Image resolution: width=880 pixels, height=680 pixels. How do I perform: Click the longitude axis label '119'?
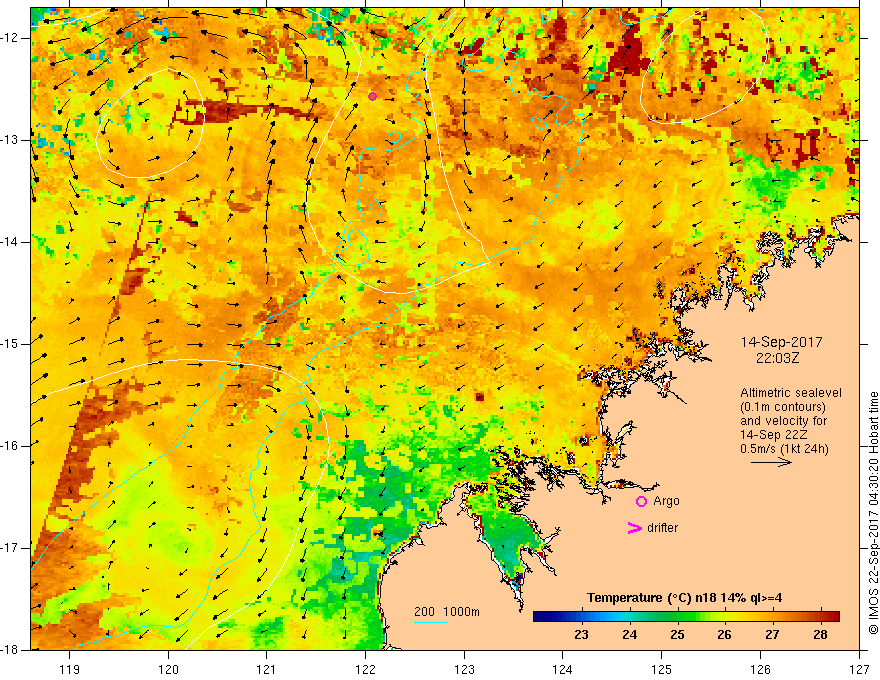[x=70, y=669]
